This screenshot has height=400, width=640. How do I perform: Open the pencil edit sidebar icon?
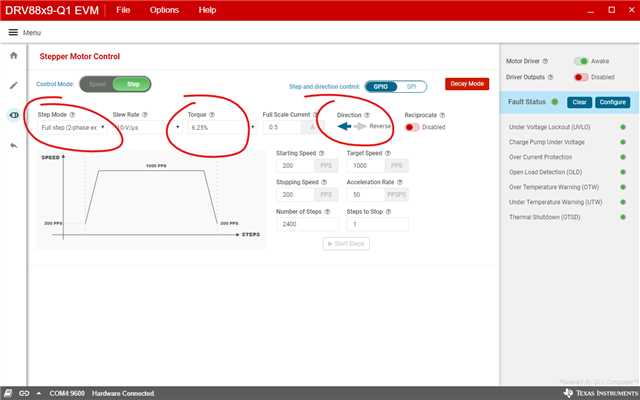click(x=13, y=85)
